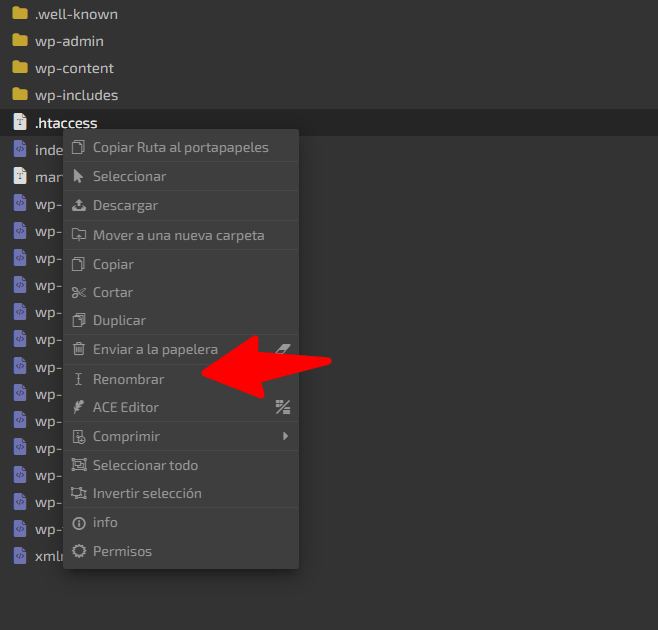Click the eraser icon on the papelera row
This screenshot has height=630, width=658.
click(x=283, y=349)
